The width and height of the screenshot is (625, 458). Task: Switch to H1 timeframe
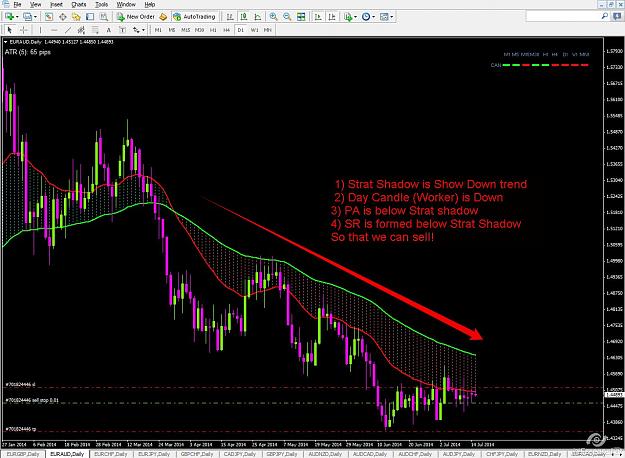tap(213, 30)
